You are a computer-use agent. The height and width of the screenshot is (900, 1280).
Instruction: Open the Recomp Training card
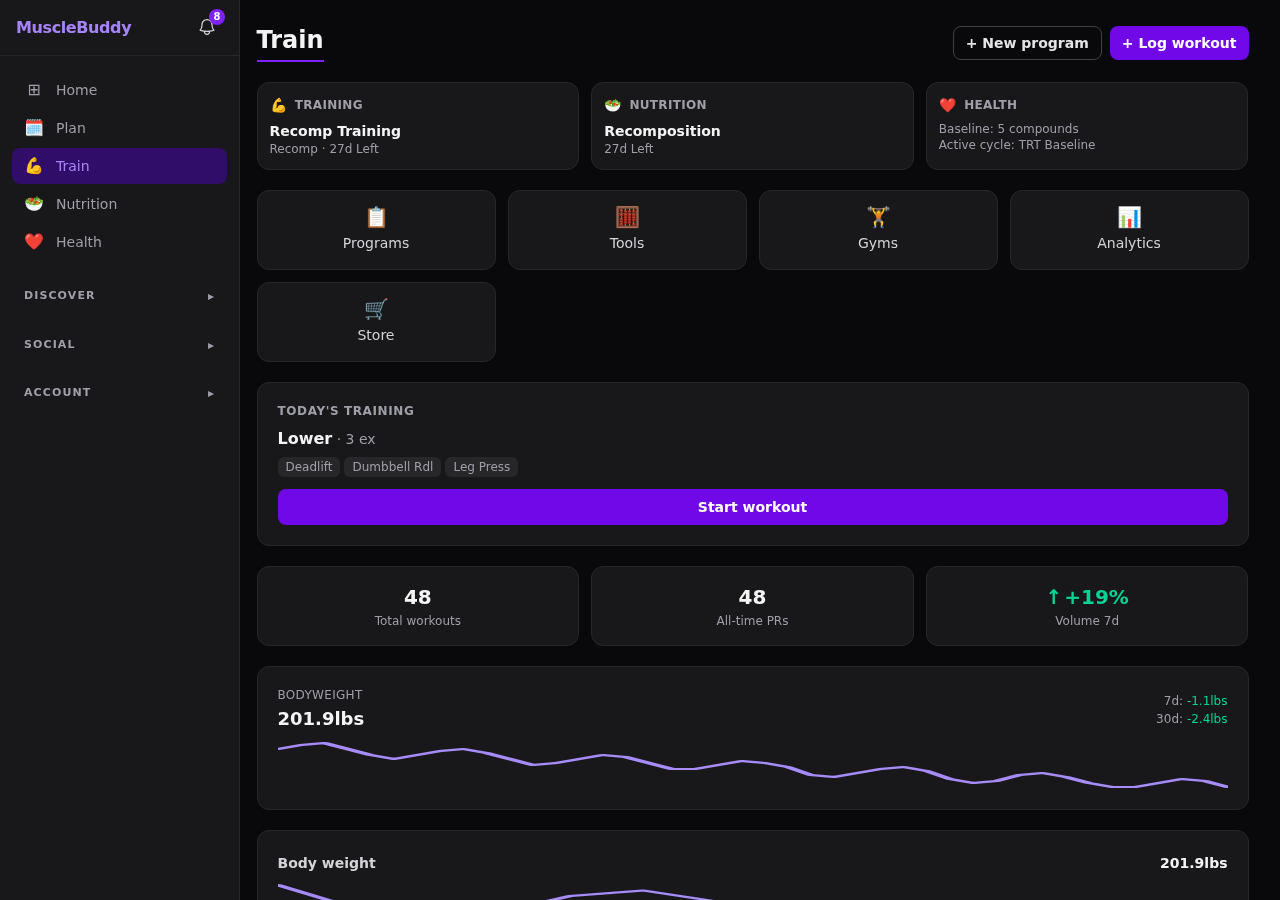[x=418, y=126]
